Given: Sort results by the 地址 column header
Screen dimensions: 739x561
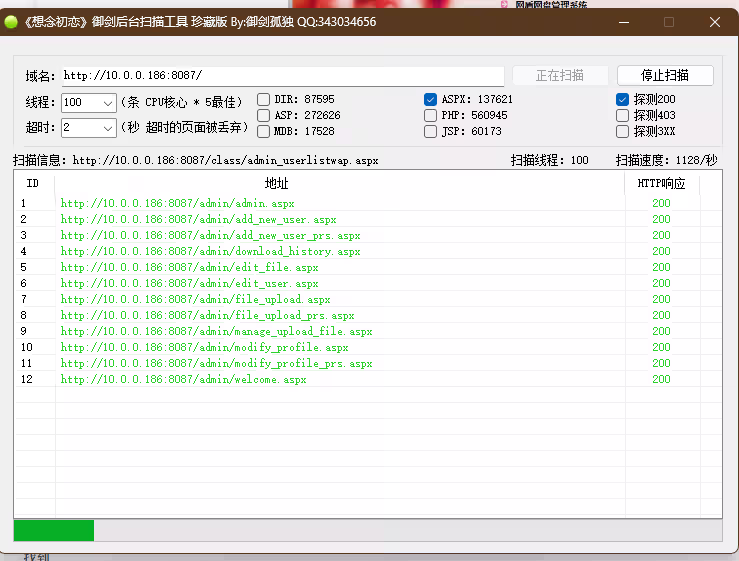Looking at the screenshot, I should tap(277, 183).
